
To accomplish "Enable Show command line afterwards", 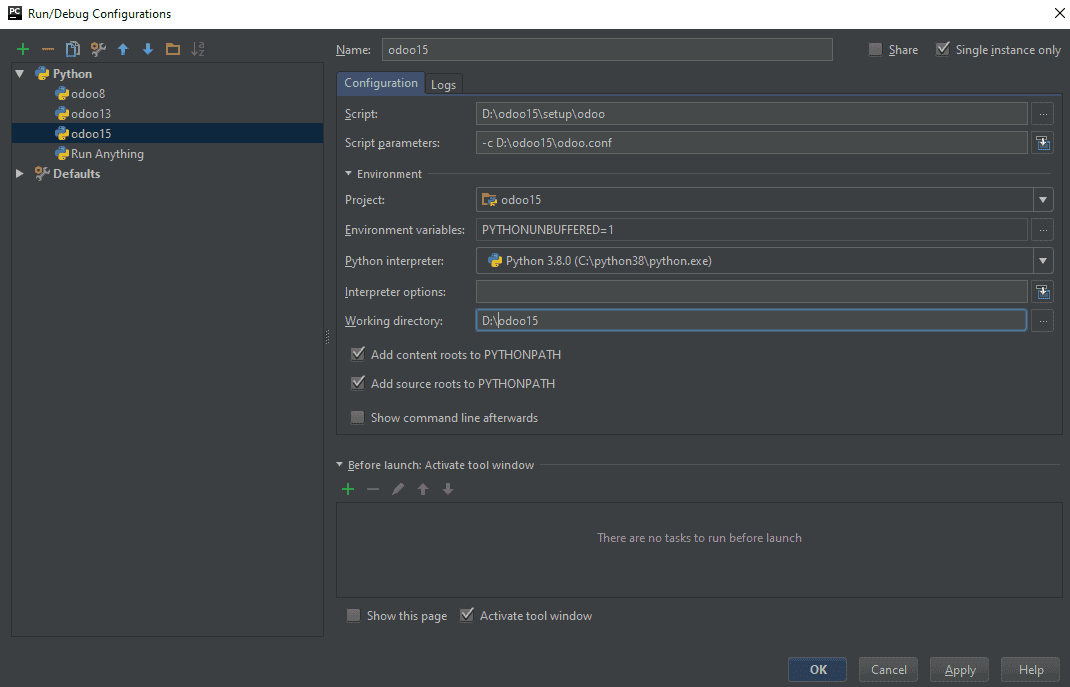I will [357, 417].
